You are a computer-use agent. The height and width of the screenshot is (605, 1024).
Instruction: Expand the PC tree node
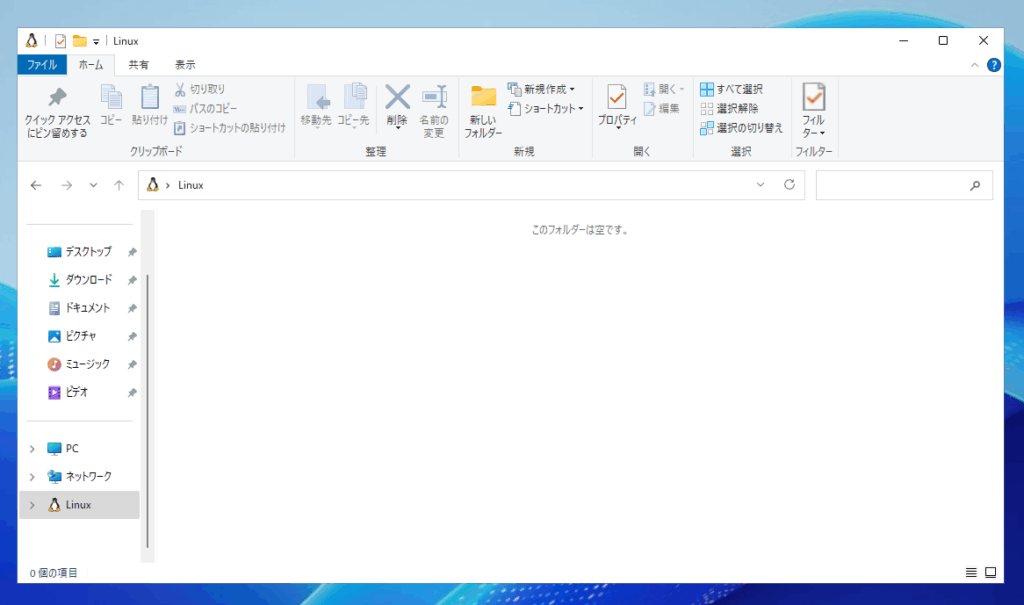(32, 449)
